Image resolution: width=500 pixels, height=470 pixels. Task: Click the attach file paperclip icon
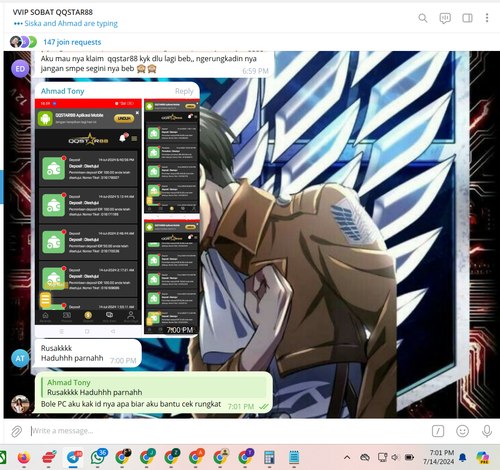pyautogui.click(x=16, y=431)
